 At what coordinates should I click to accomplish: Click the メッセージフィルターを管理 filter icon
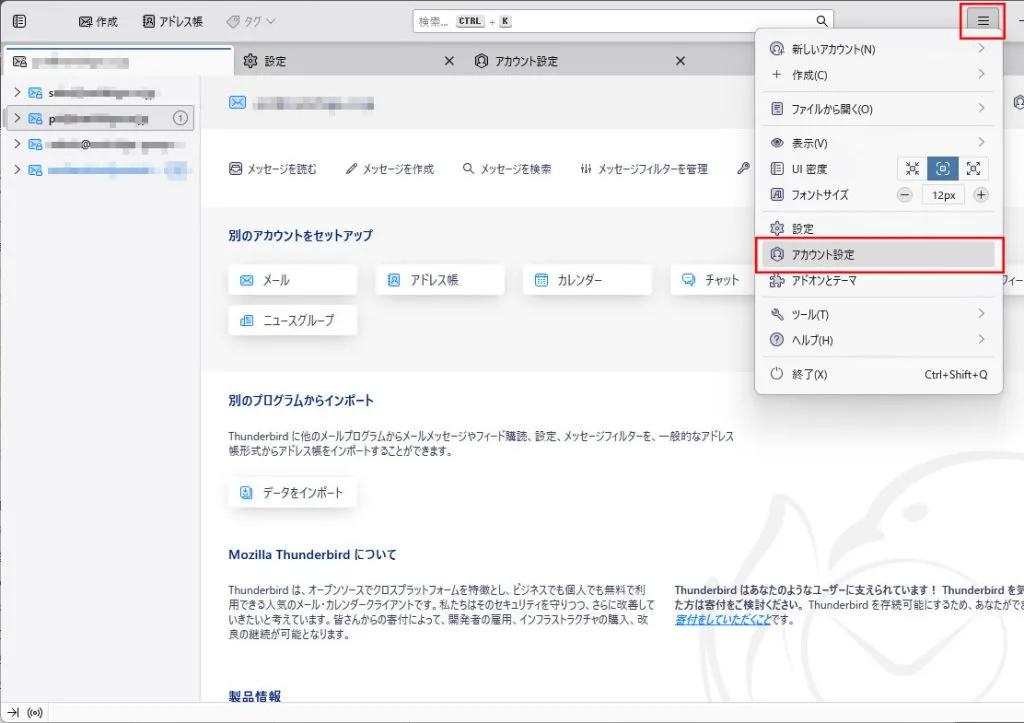coord(586,169)
